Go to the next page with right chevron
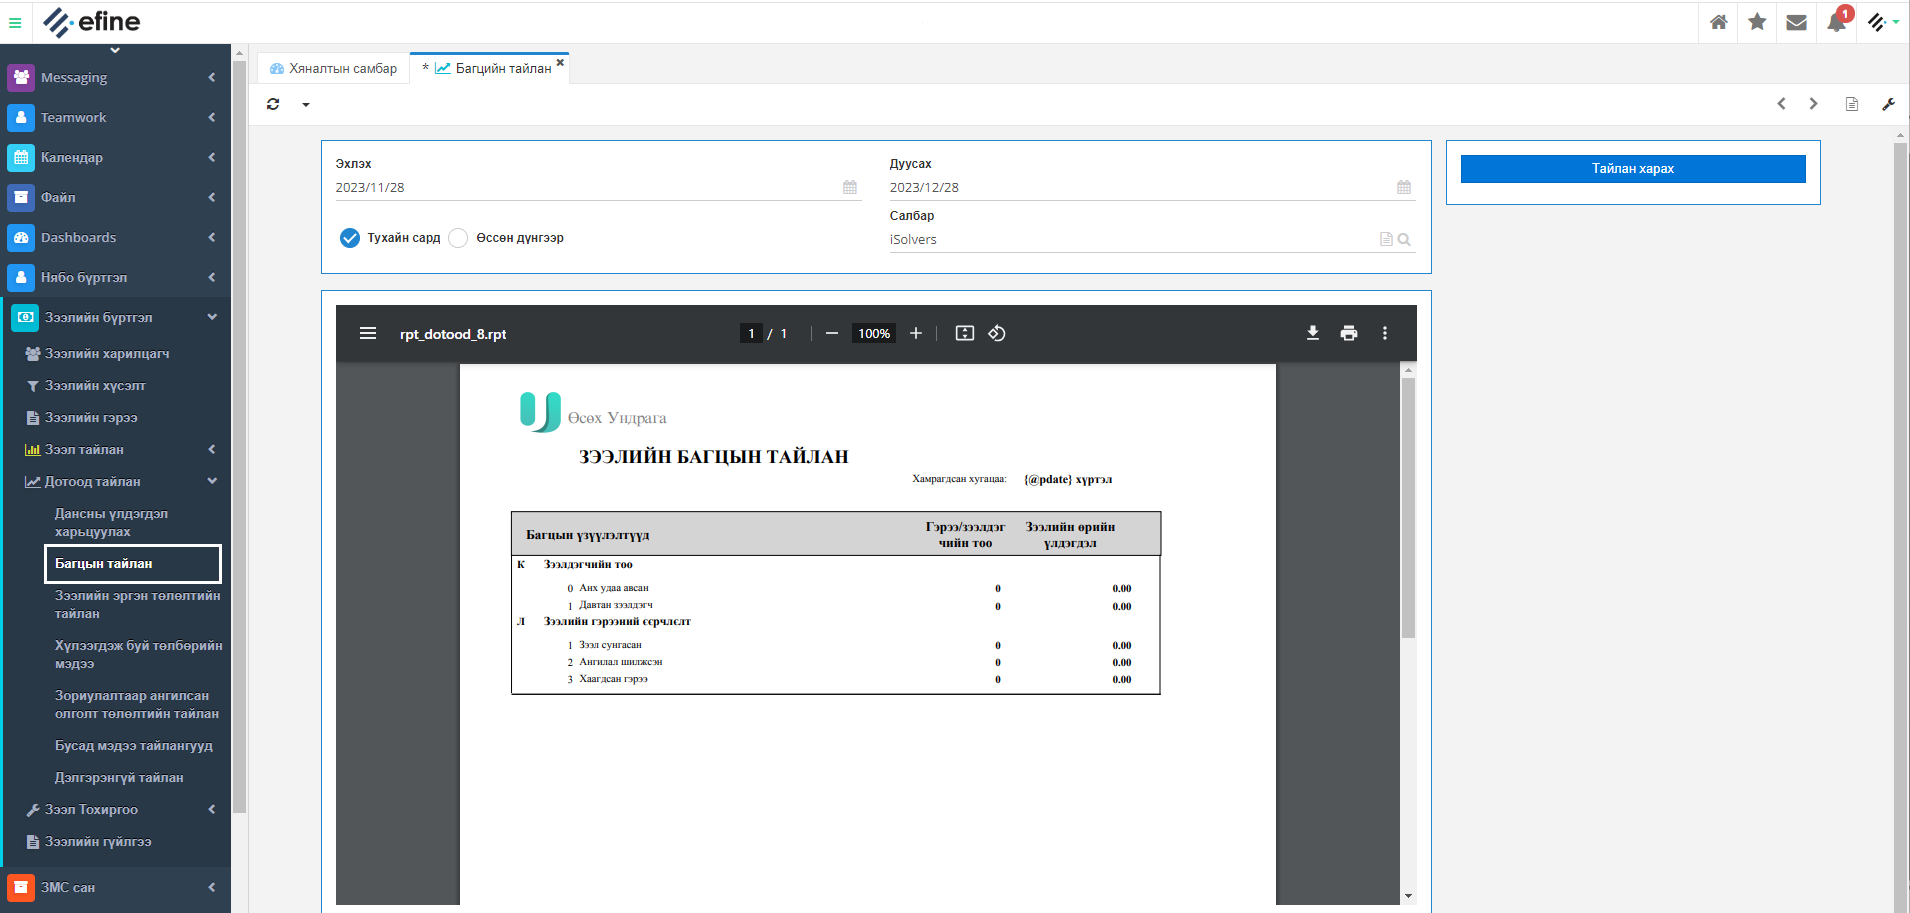This screenshot has width=1910, height=913. pos(1813,104)
